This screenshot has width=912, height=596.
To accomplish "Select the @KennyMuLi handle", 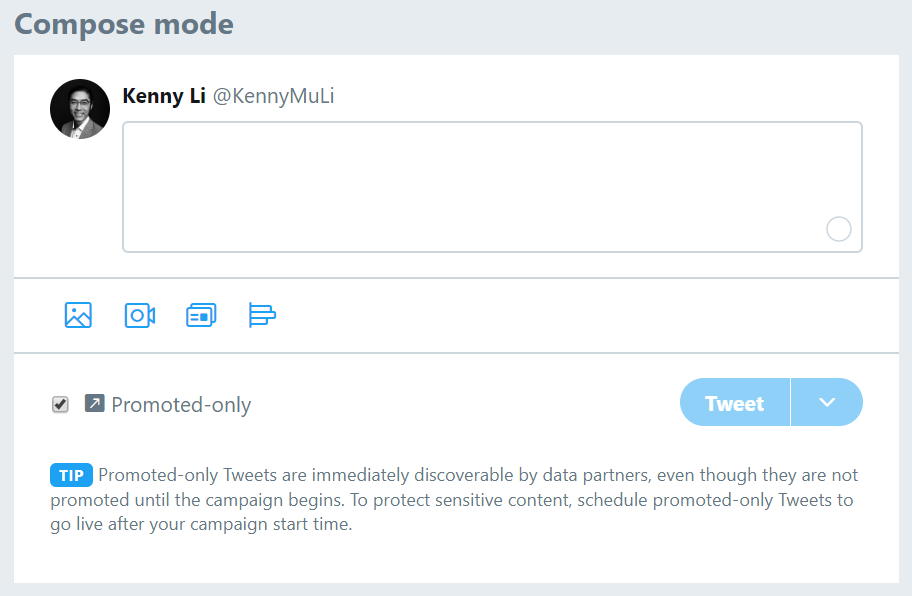I will (273, 96).
